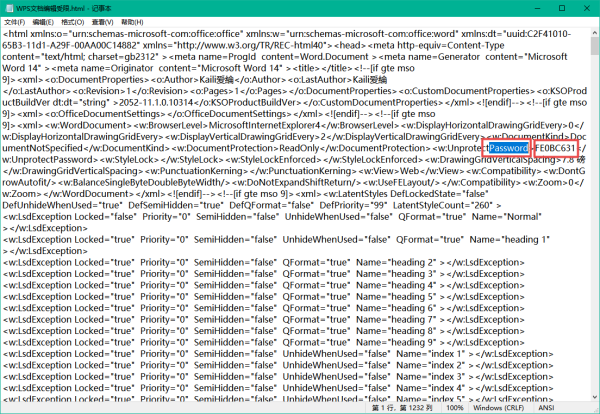Screen dimensions: 600x414
Task: Click Windows (CRLF) in the status bar
Action: 498,408
